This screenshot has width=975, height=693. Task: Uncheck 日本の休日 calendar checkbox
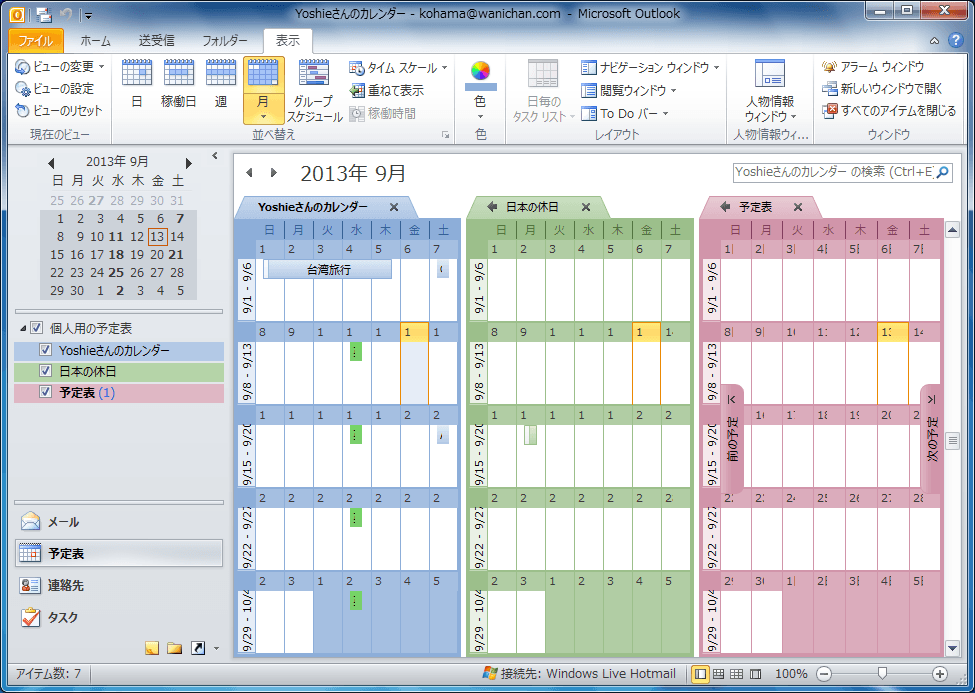pos(45,371)
